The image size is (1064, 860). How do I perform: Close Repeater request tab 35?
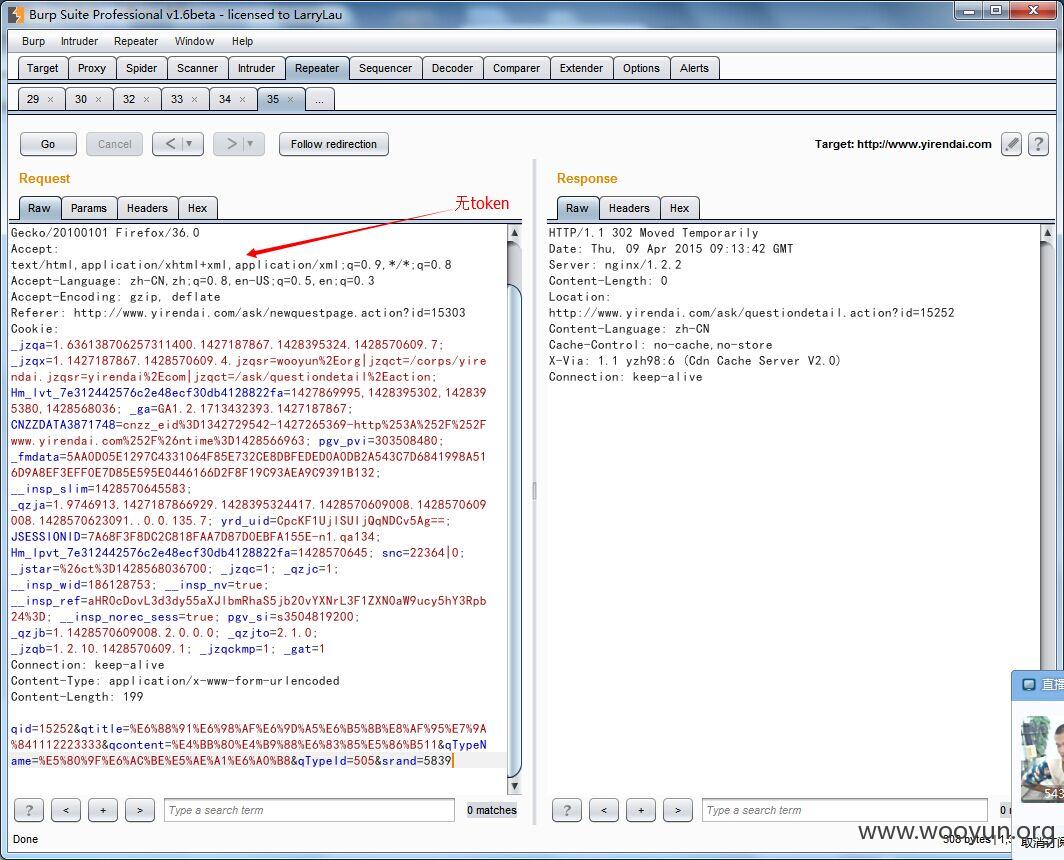click(290, 100)
